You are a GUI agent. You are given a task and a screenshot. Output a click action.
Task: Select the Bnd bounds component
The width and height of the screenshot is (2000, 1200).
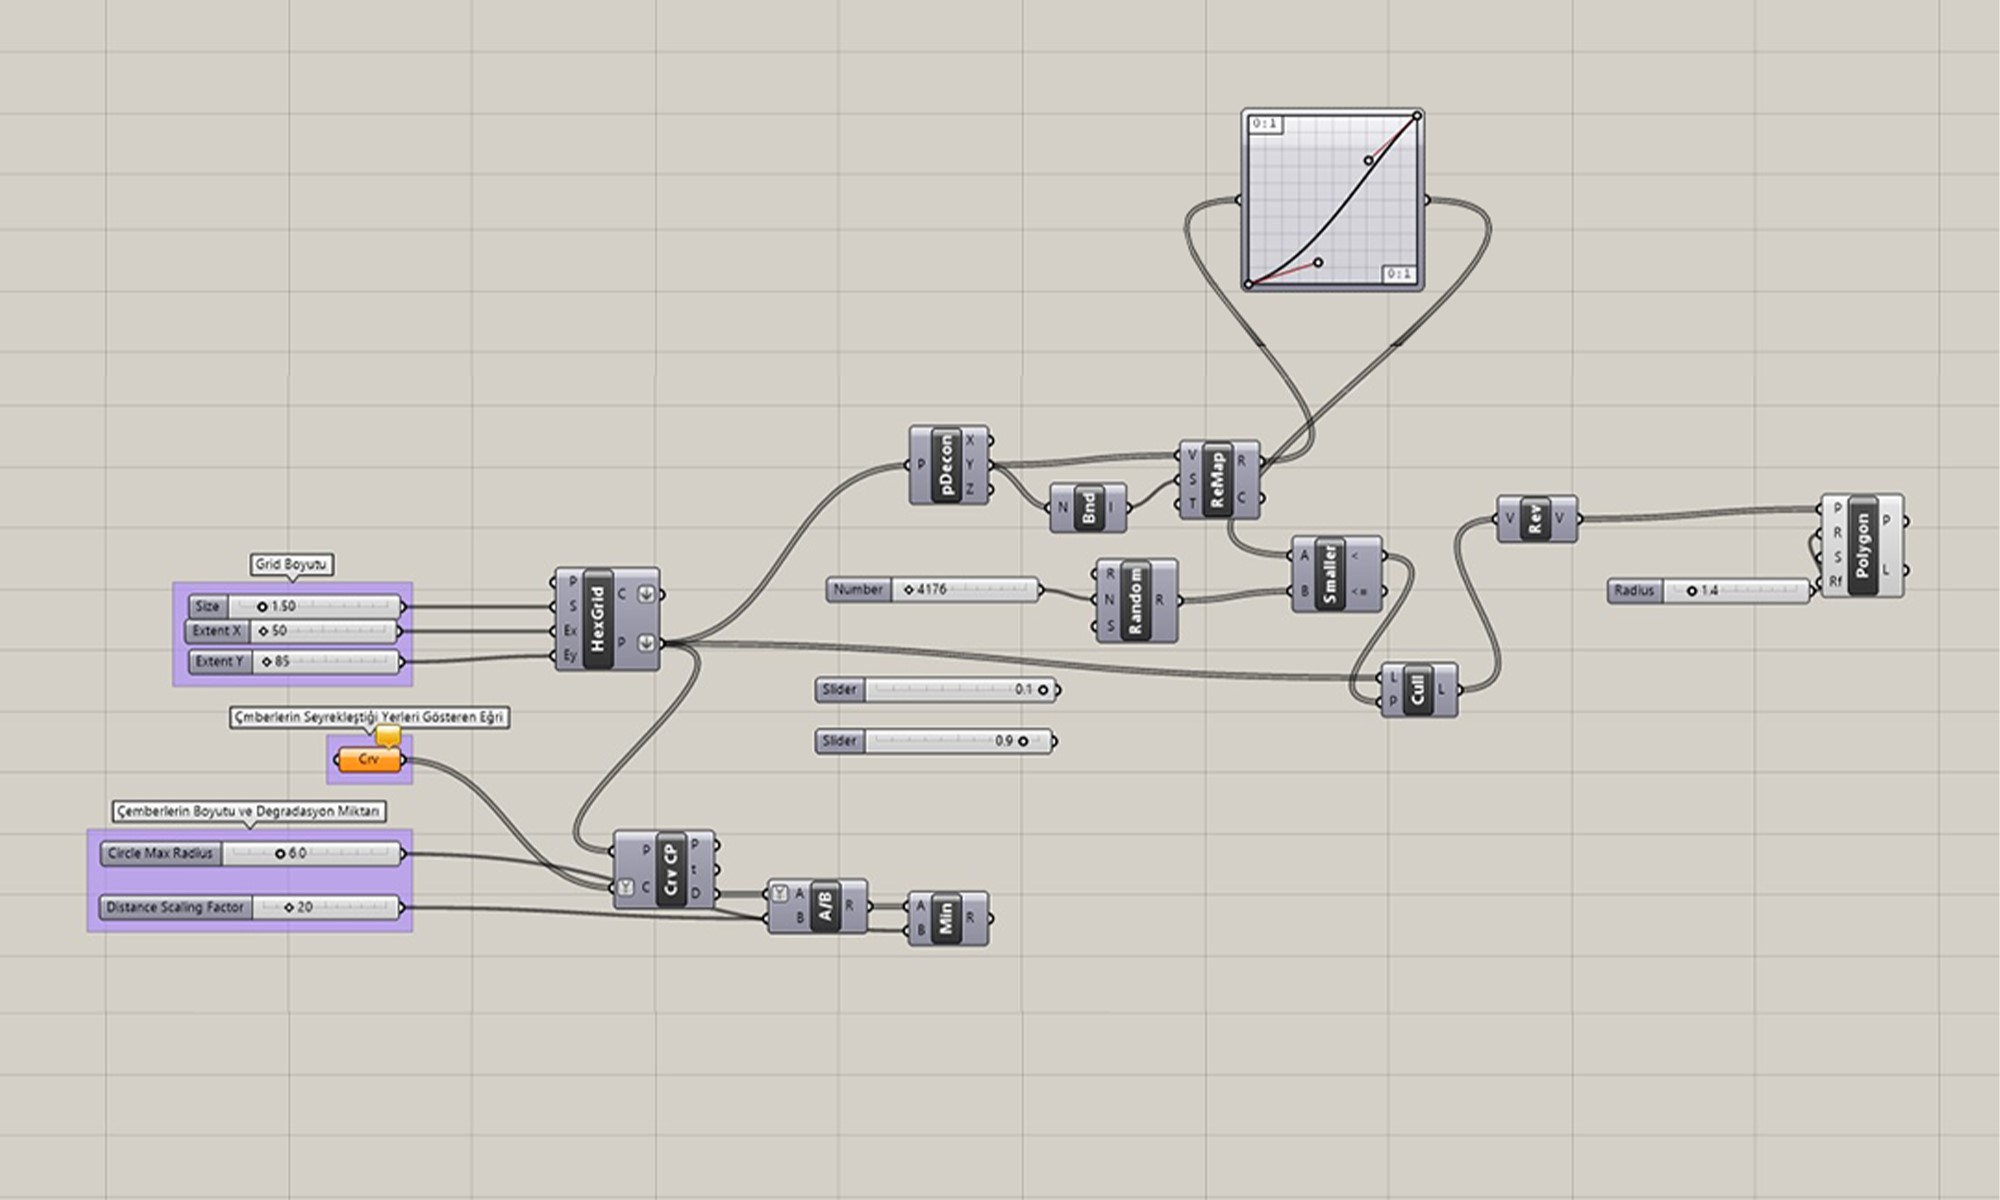(x=1088, y=508)
